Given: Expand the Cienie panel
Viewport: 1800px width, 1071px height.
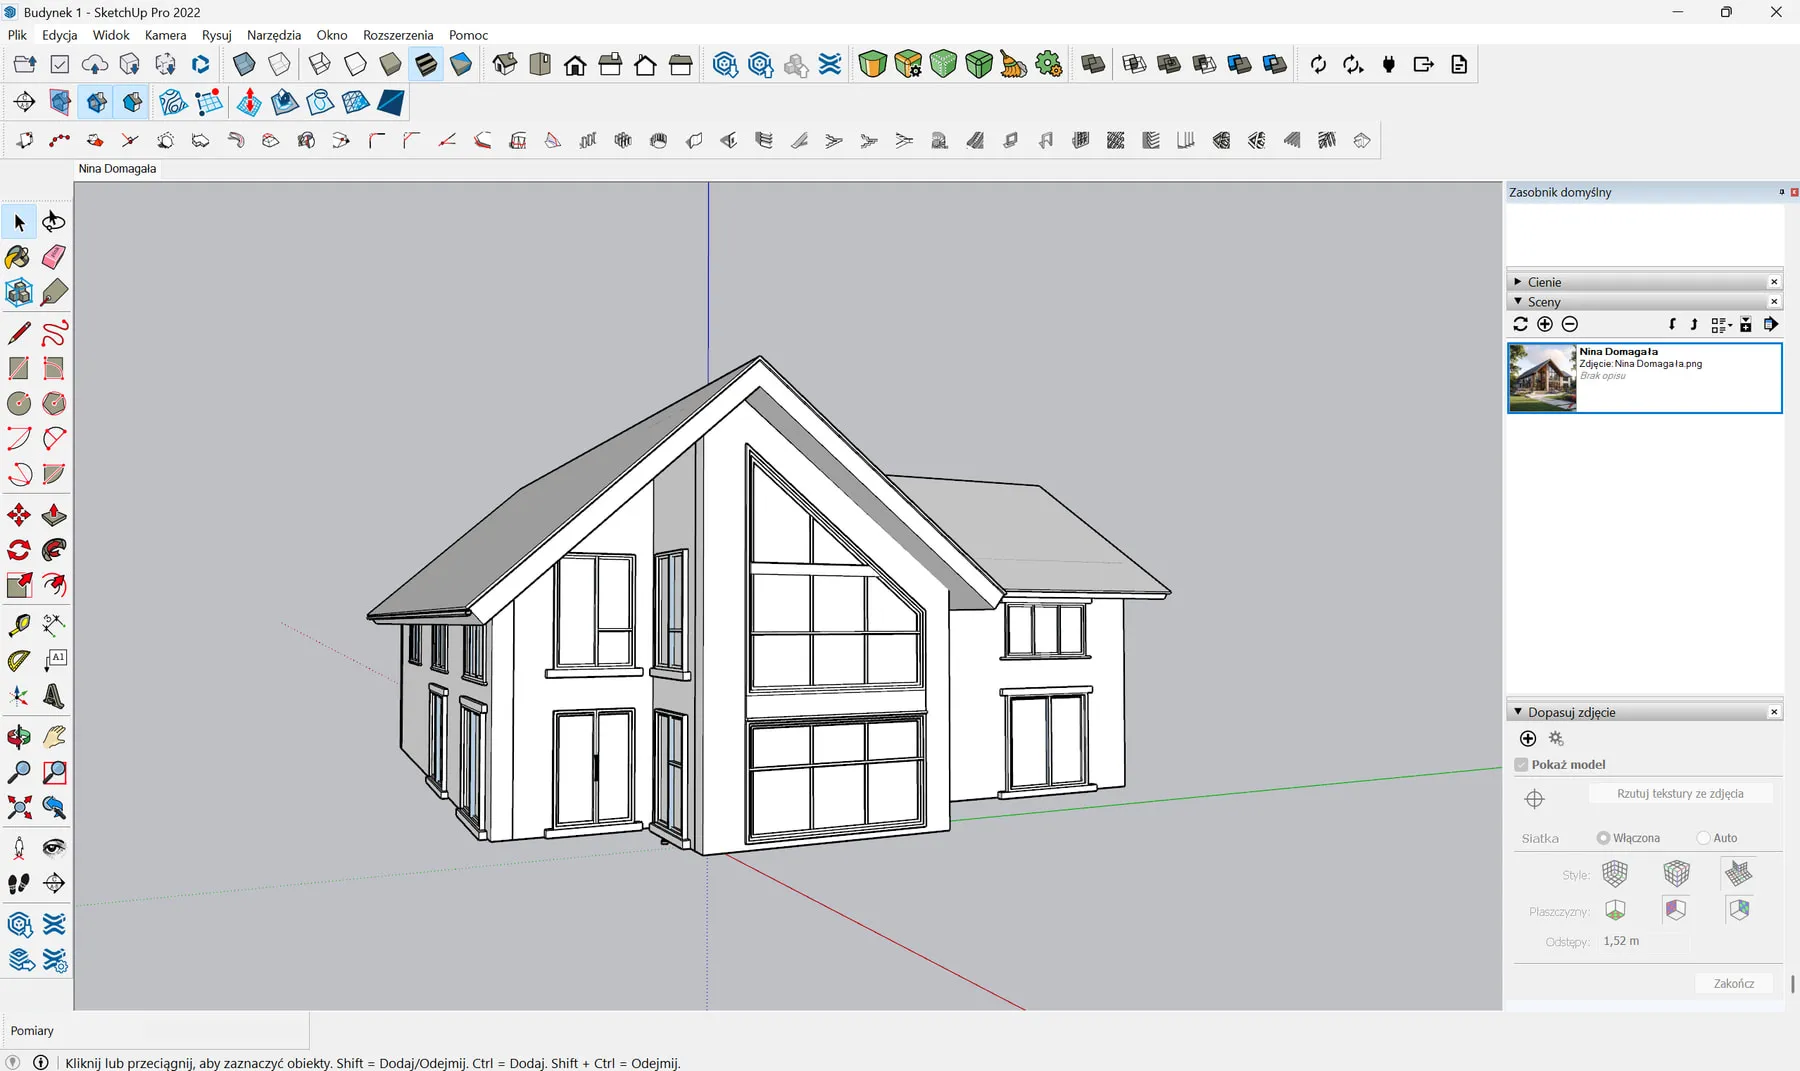Looking at the screenshot, I should (1518, 282).
